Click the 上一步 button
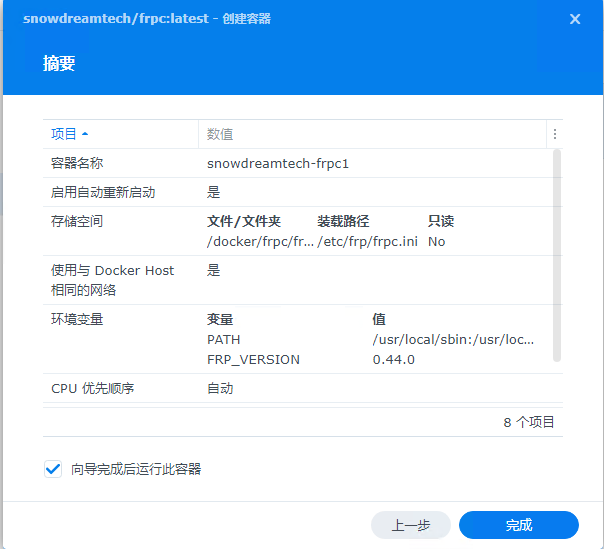 point(411,525)
